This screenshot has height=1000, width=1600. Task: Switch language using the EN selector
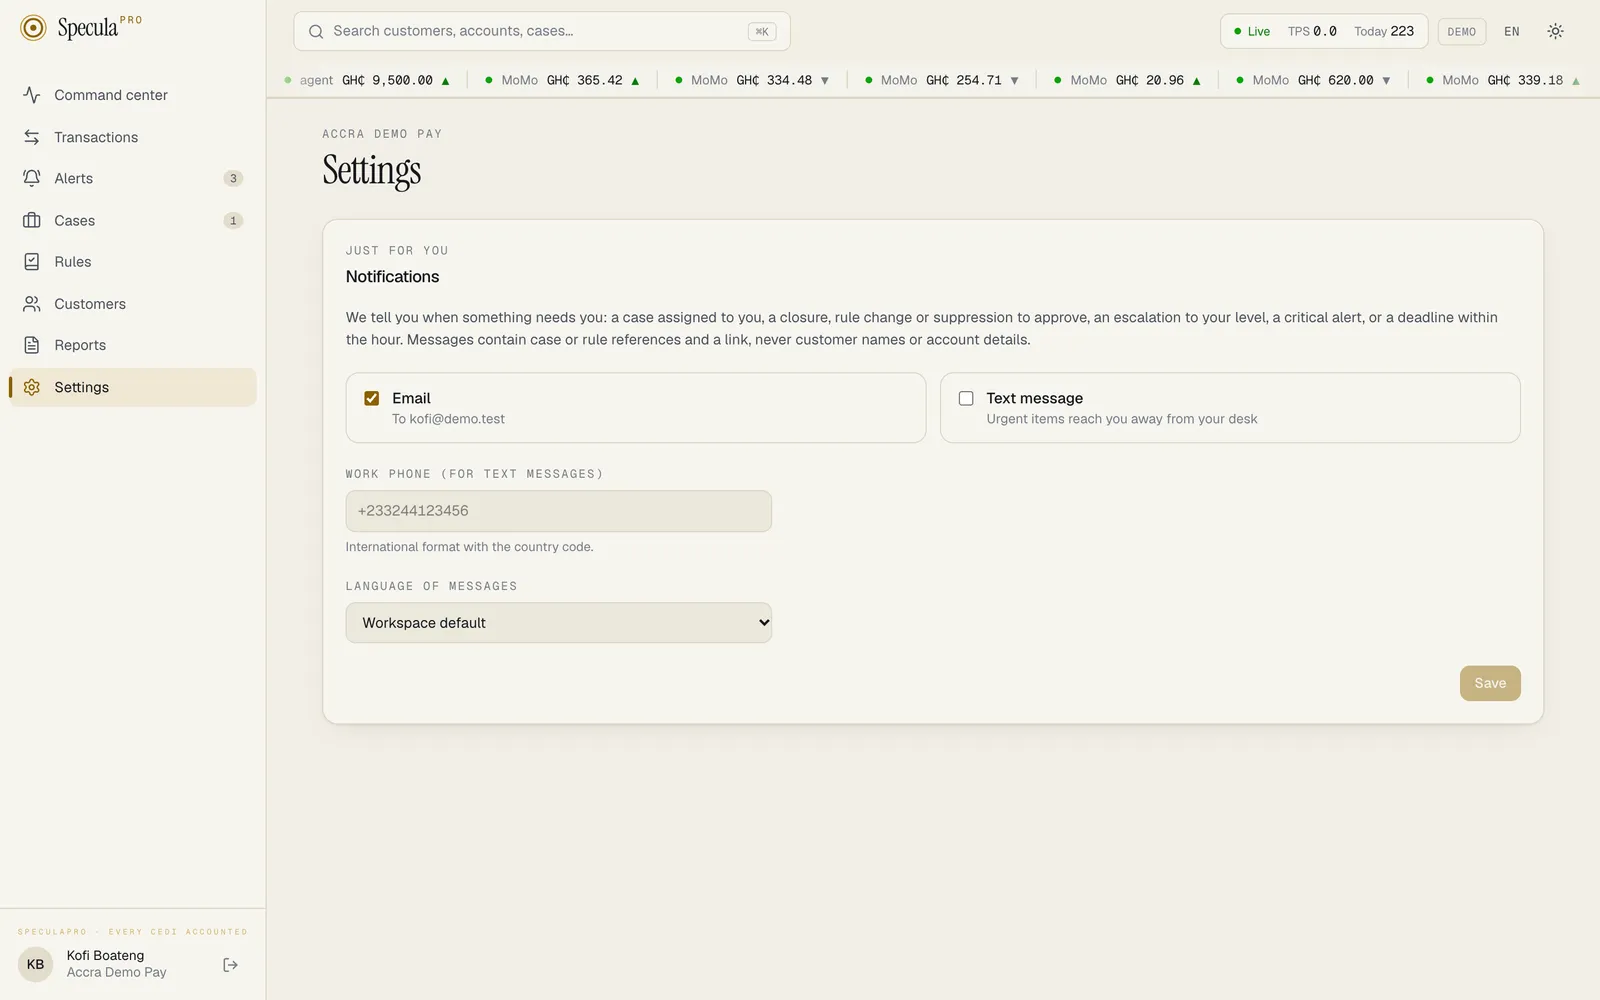1512,32
